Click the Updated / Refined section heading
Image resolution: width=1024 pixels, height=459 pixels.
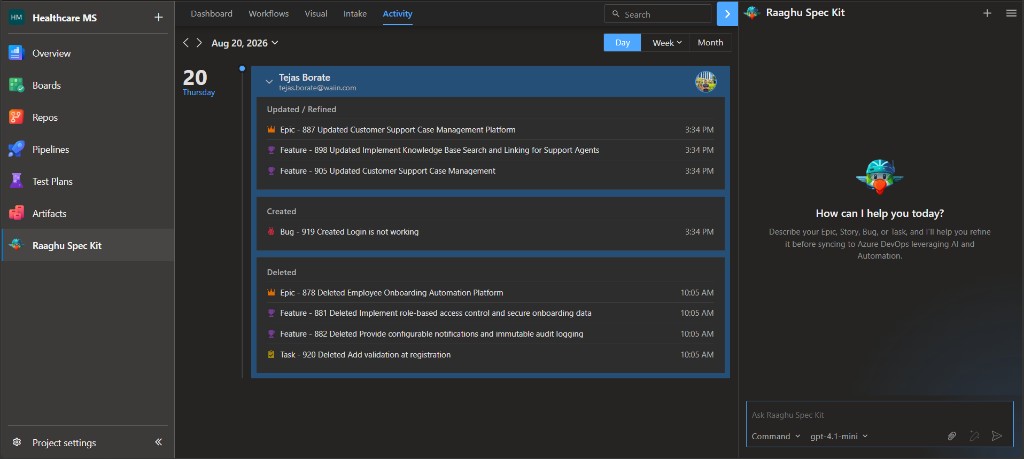(x=302, y=110)
